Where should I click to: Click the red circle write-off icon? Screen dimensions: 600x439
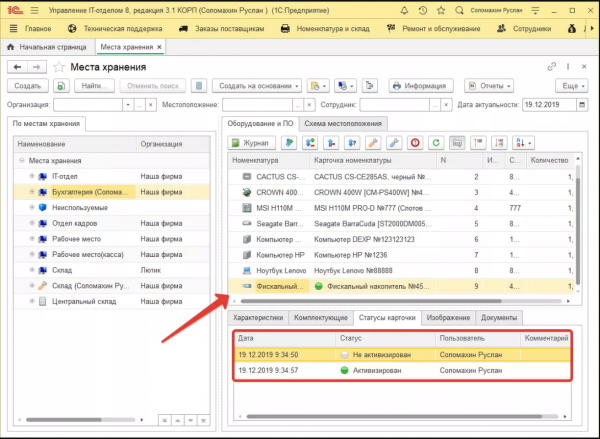tap(415, 143)
